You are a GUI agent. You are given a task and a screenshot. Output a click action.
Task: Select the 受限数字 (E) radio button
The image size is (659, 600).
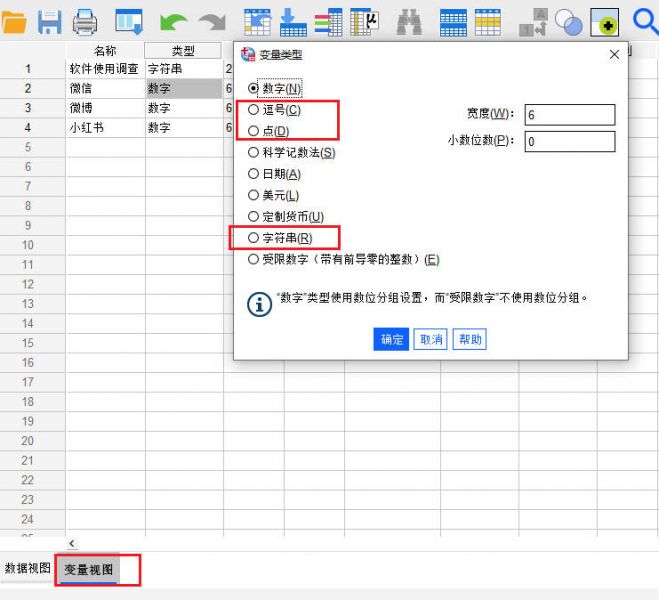253,259
